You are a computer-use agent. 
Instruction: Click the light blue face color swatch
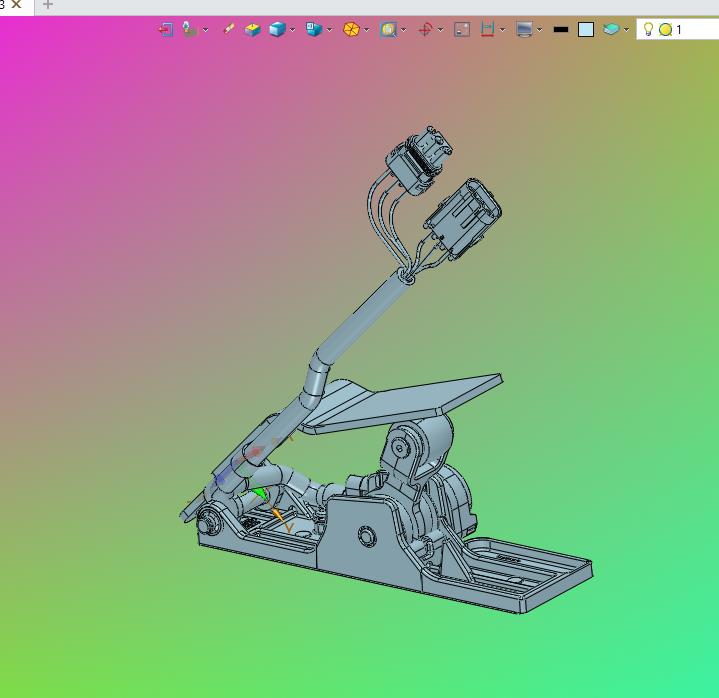point(586,29)
